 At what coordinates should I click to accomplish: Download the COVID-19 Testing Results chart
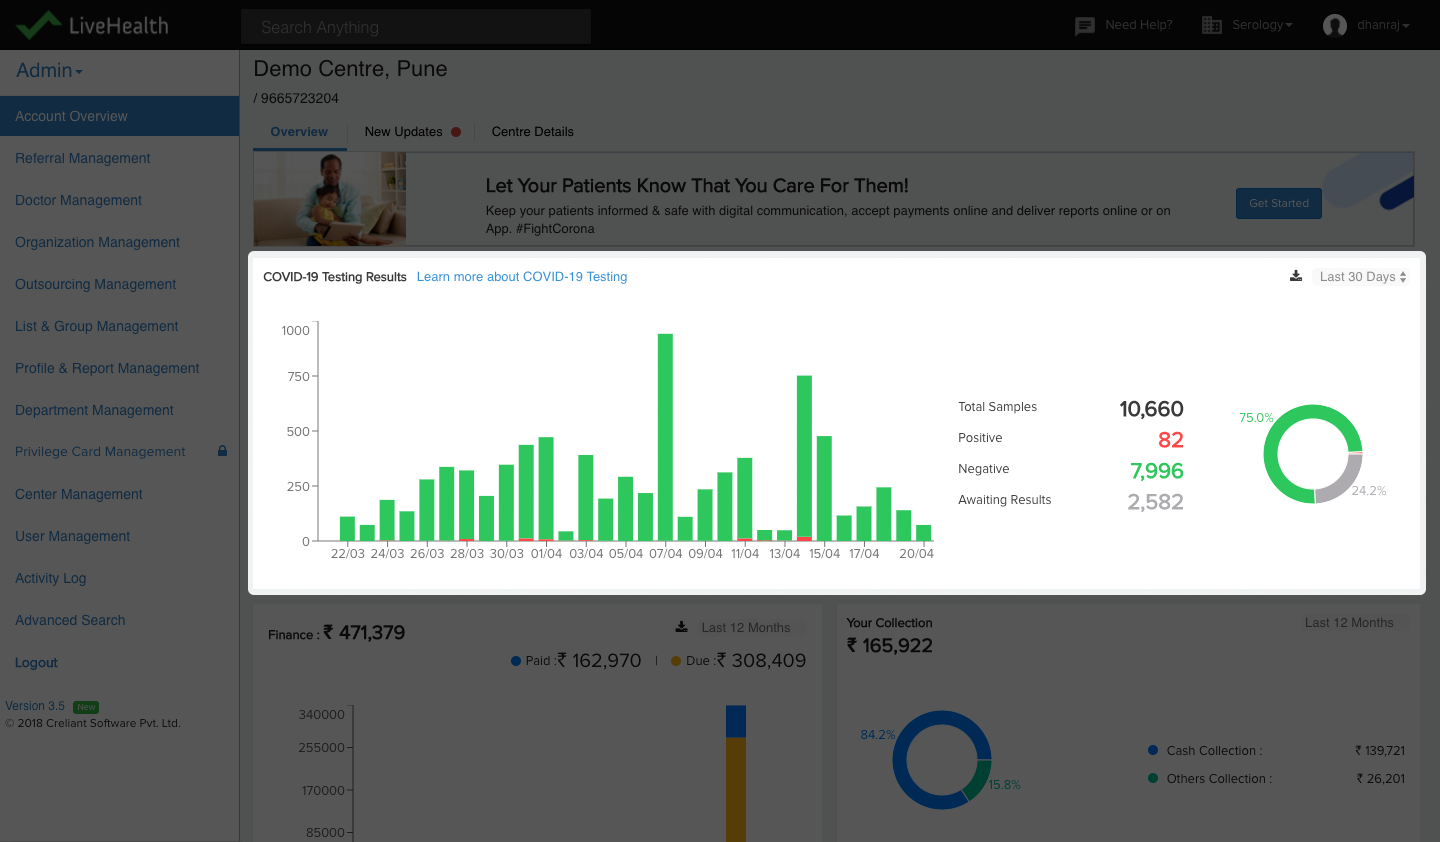(x=1296, y=276)
